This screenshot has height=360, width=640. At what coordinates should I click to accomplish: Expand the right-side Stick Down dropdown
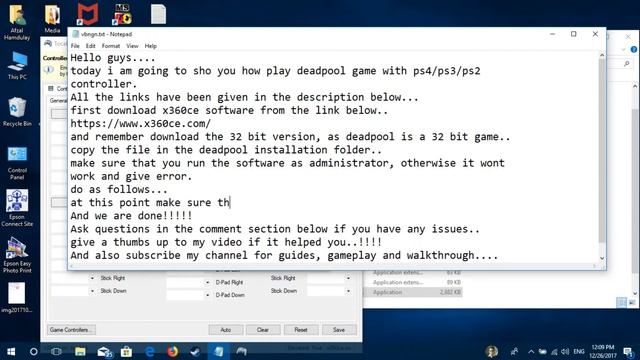348,291
